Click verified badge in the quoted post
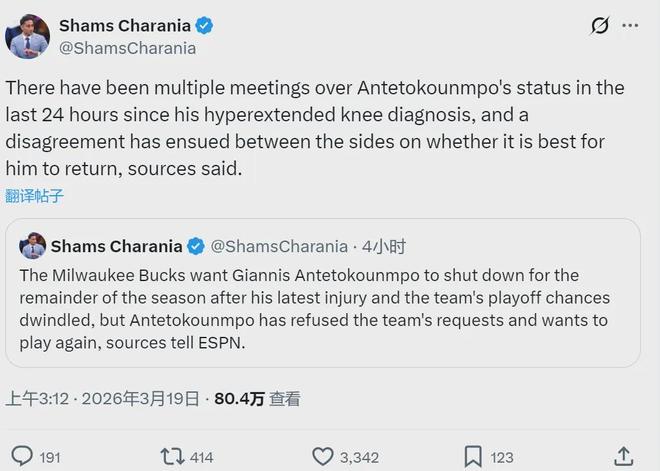Screen dimensions: 660x471 pyautogui.click(x=196, y=246)
